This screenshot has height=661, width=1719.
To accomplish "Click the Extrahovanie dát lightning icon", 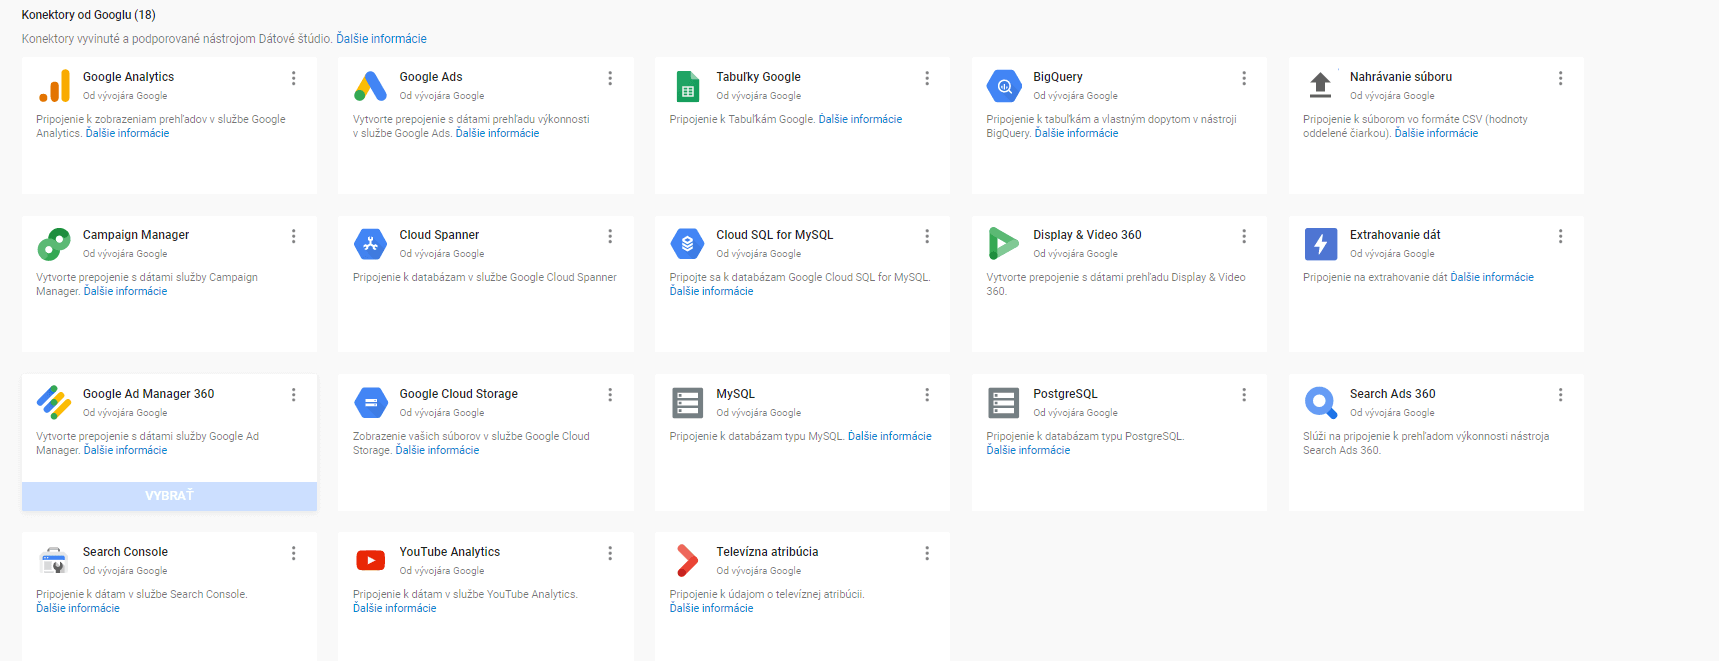I will 1320,244.
